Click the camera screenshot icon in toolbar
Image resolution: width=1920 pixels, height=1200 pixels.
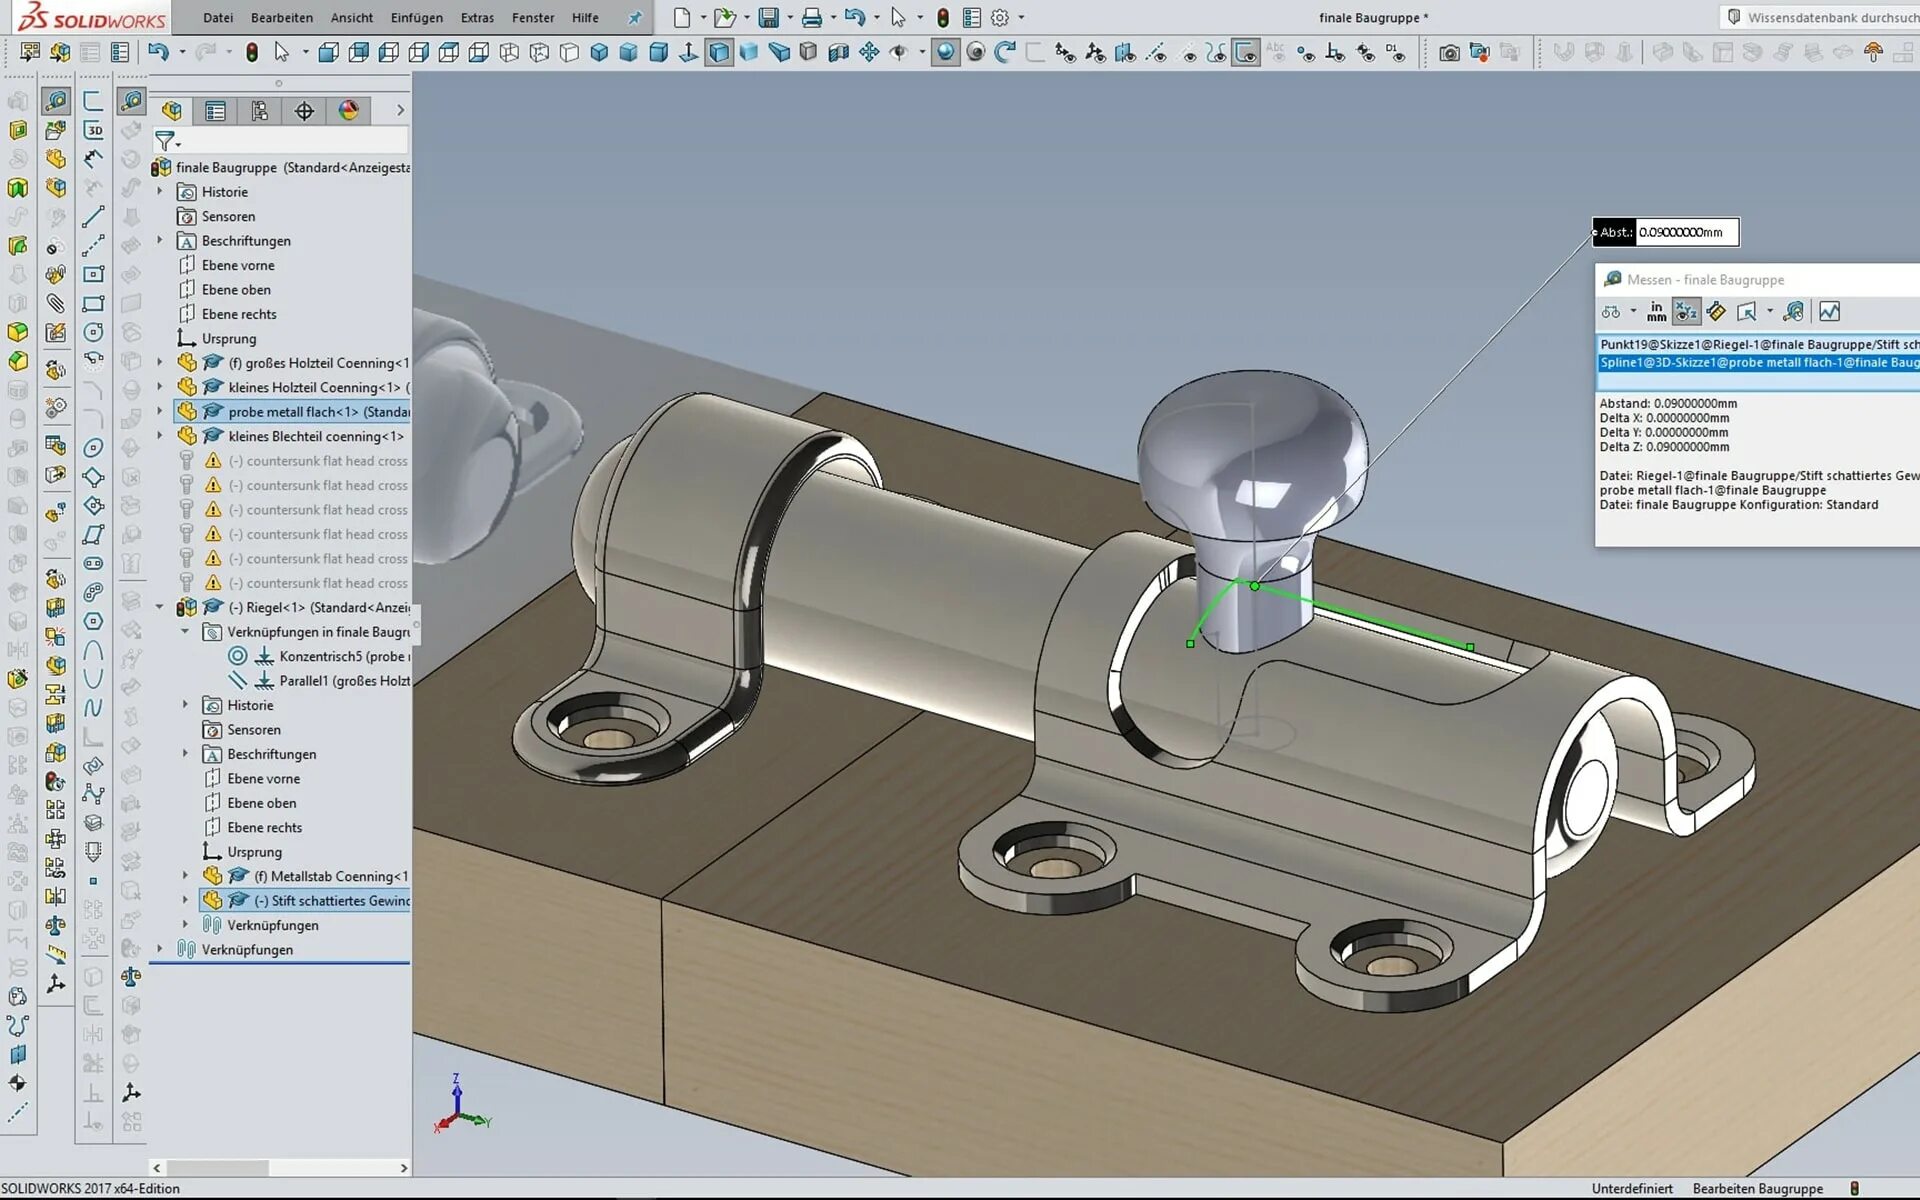[x=1448, y=52]
